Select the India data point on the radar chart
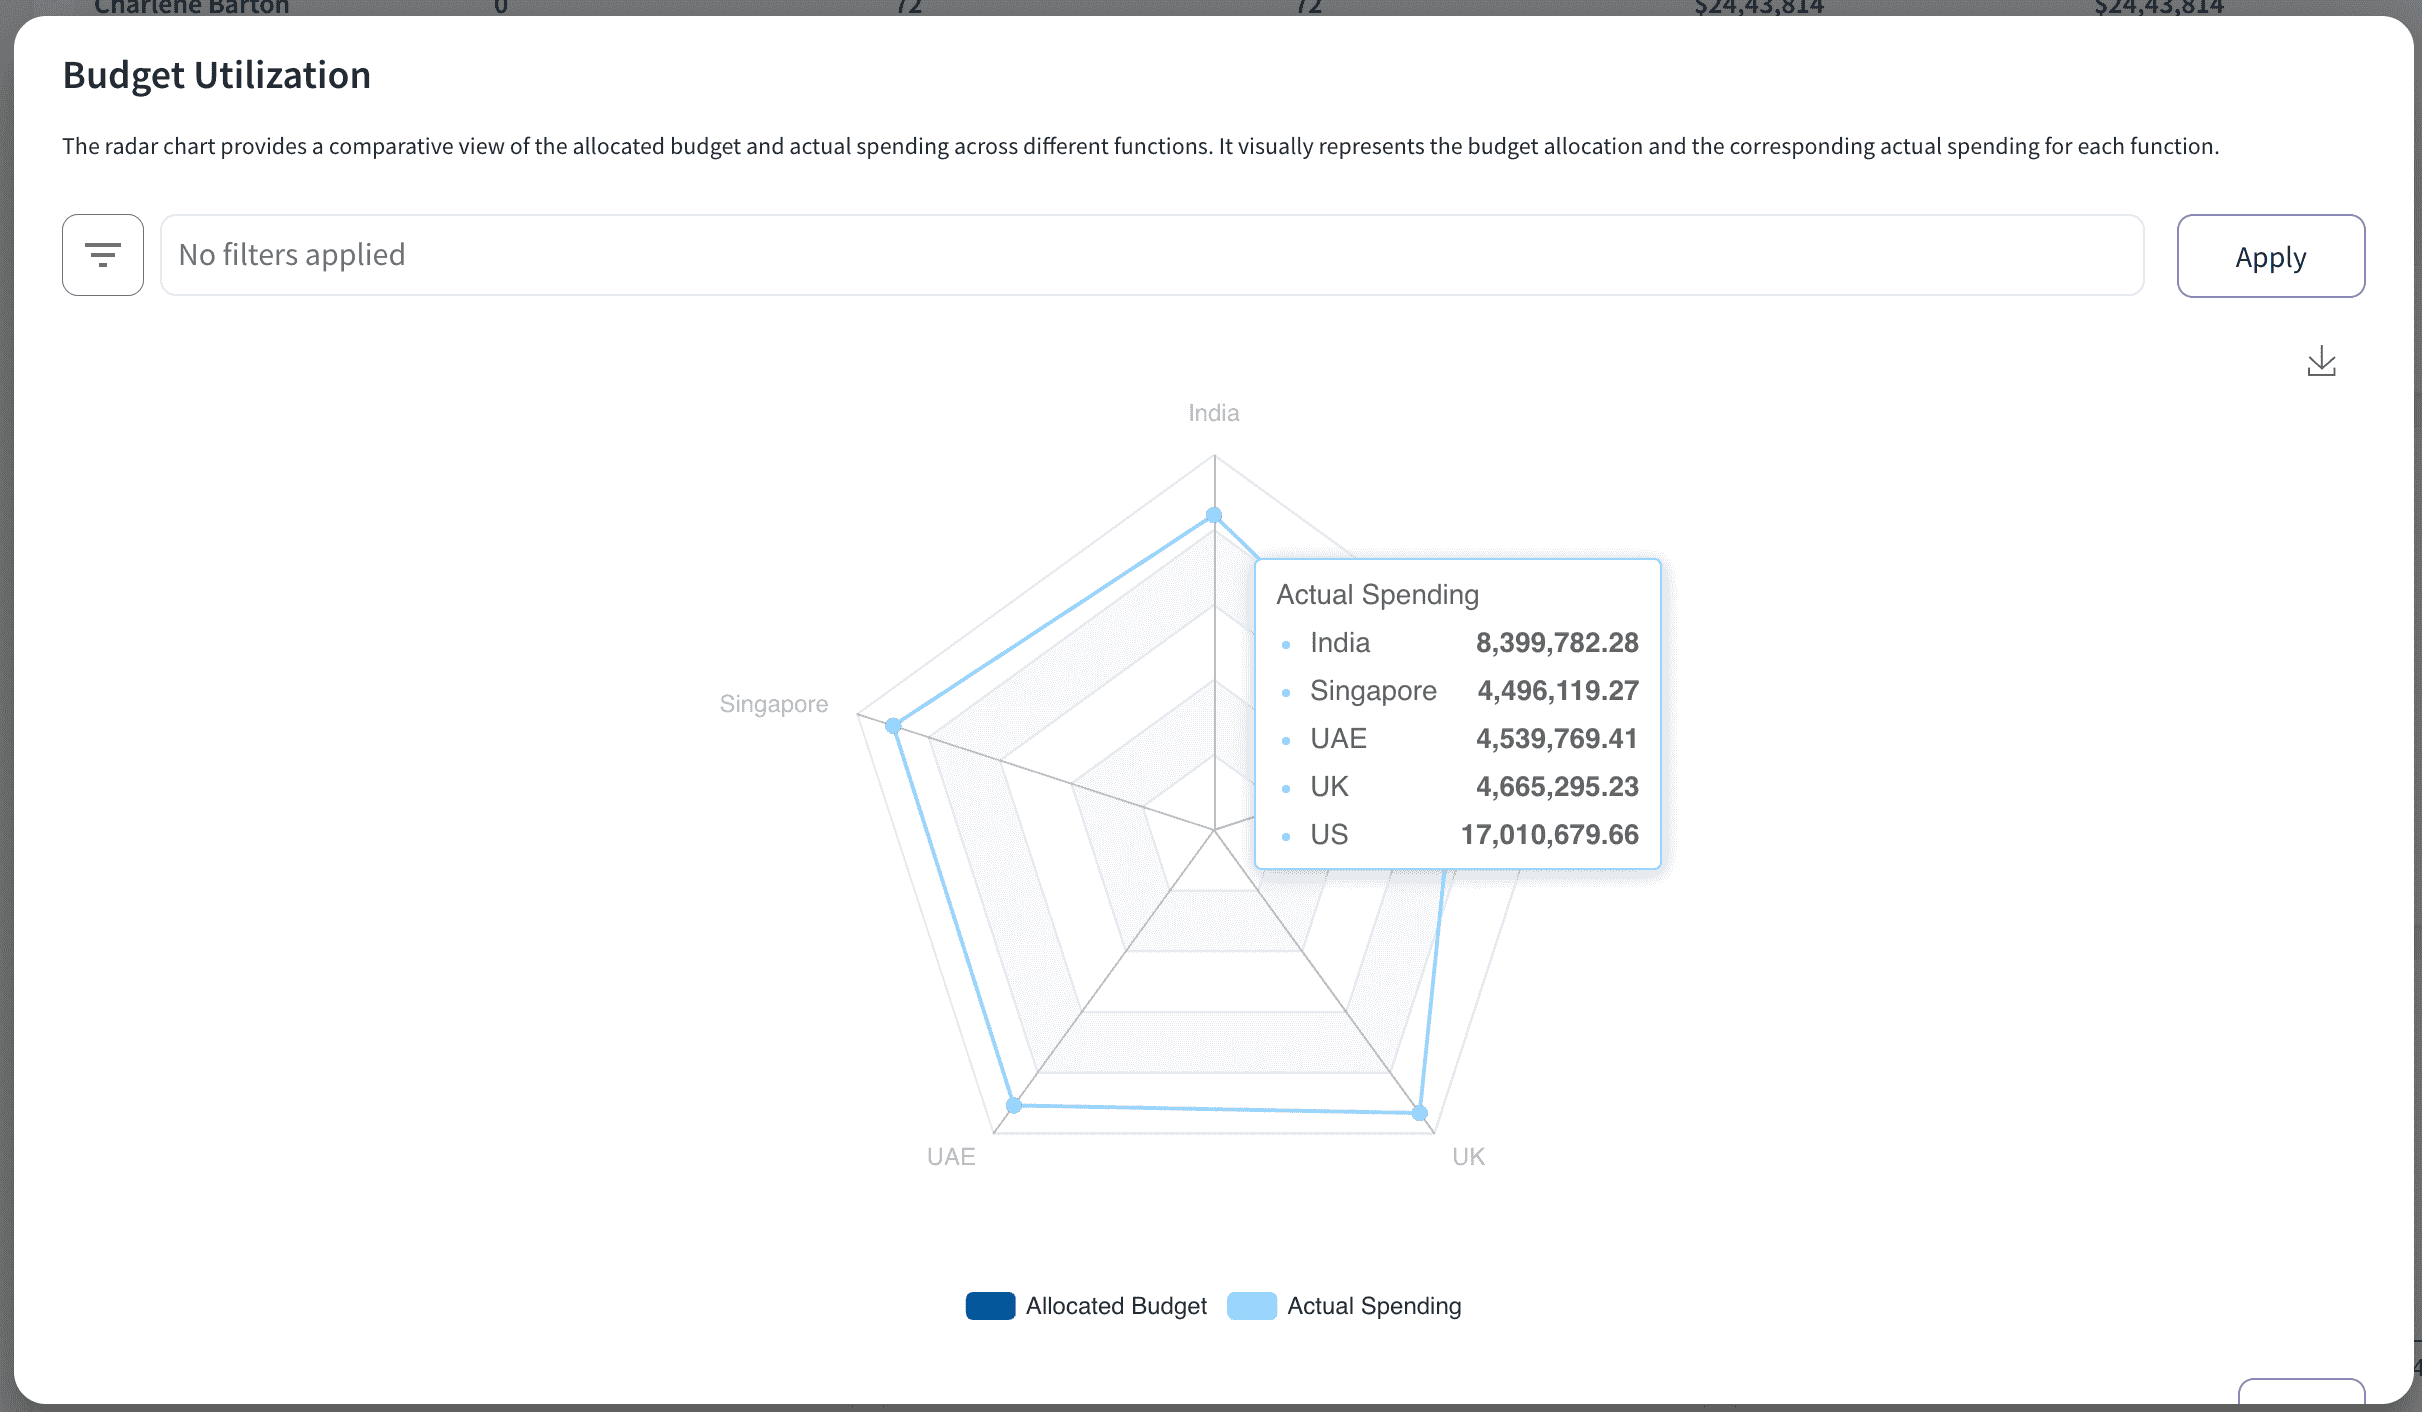The image size is (2422, 1412). 1213,514
